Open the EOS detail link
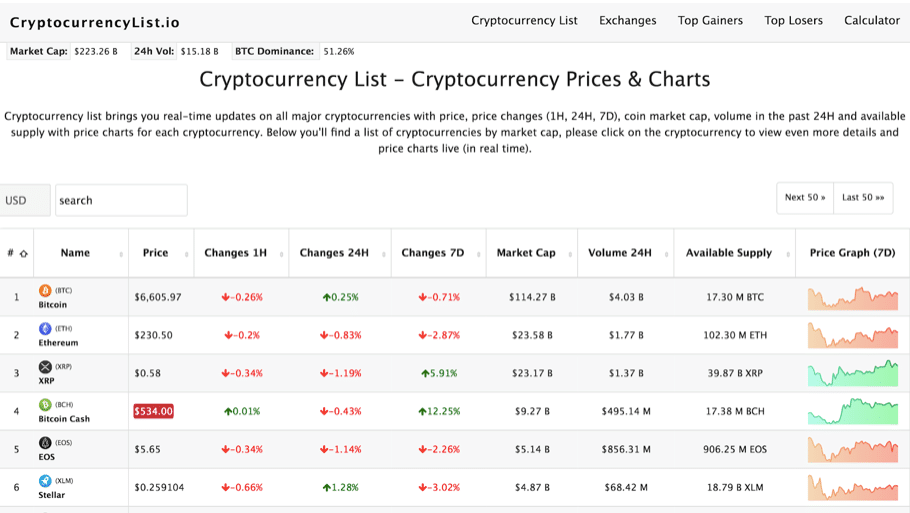Image resolution: width=910 pixels, height=513 pixels. click(x=46, y=457)
